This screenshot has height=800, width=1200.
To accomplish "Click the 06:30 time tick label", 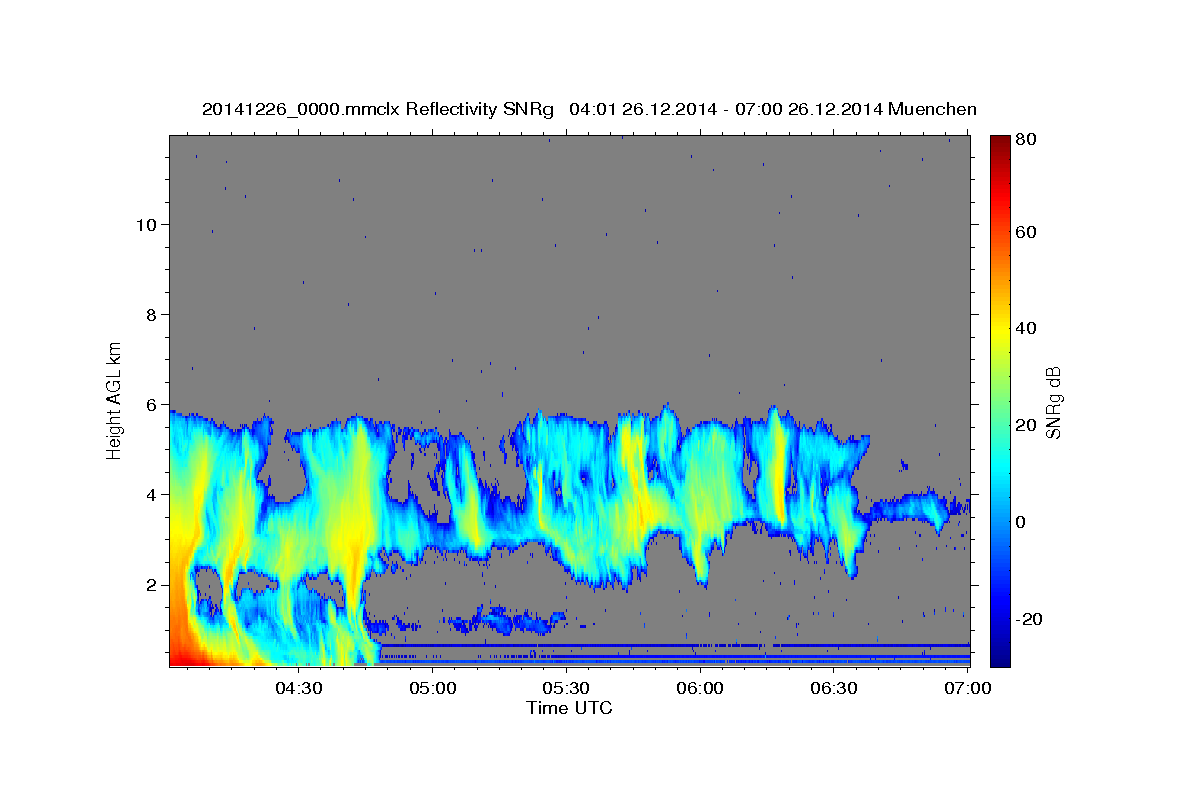I will point(834,688).
